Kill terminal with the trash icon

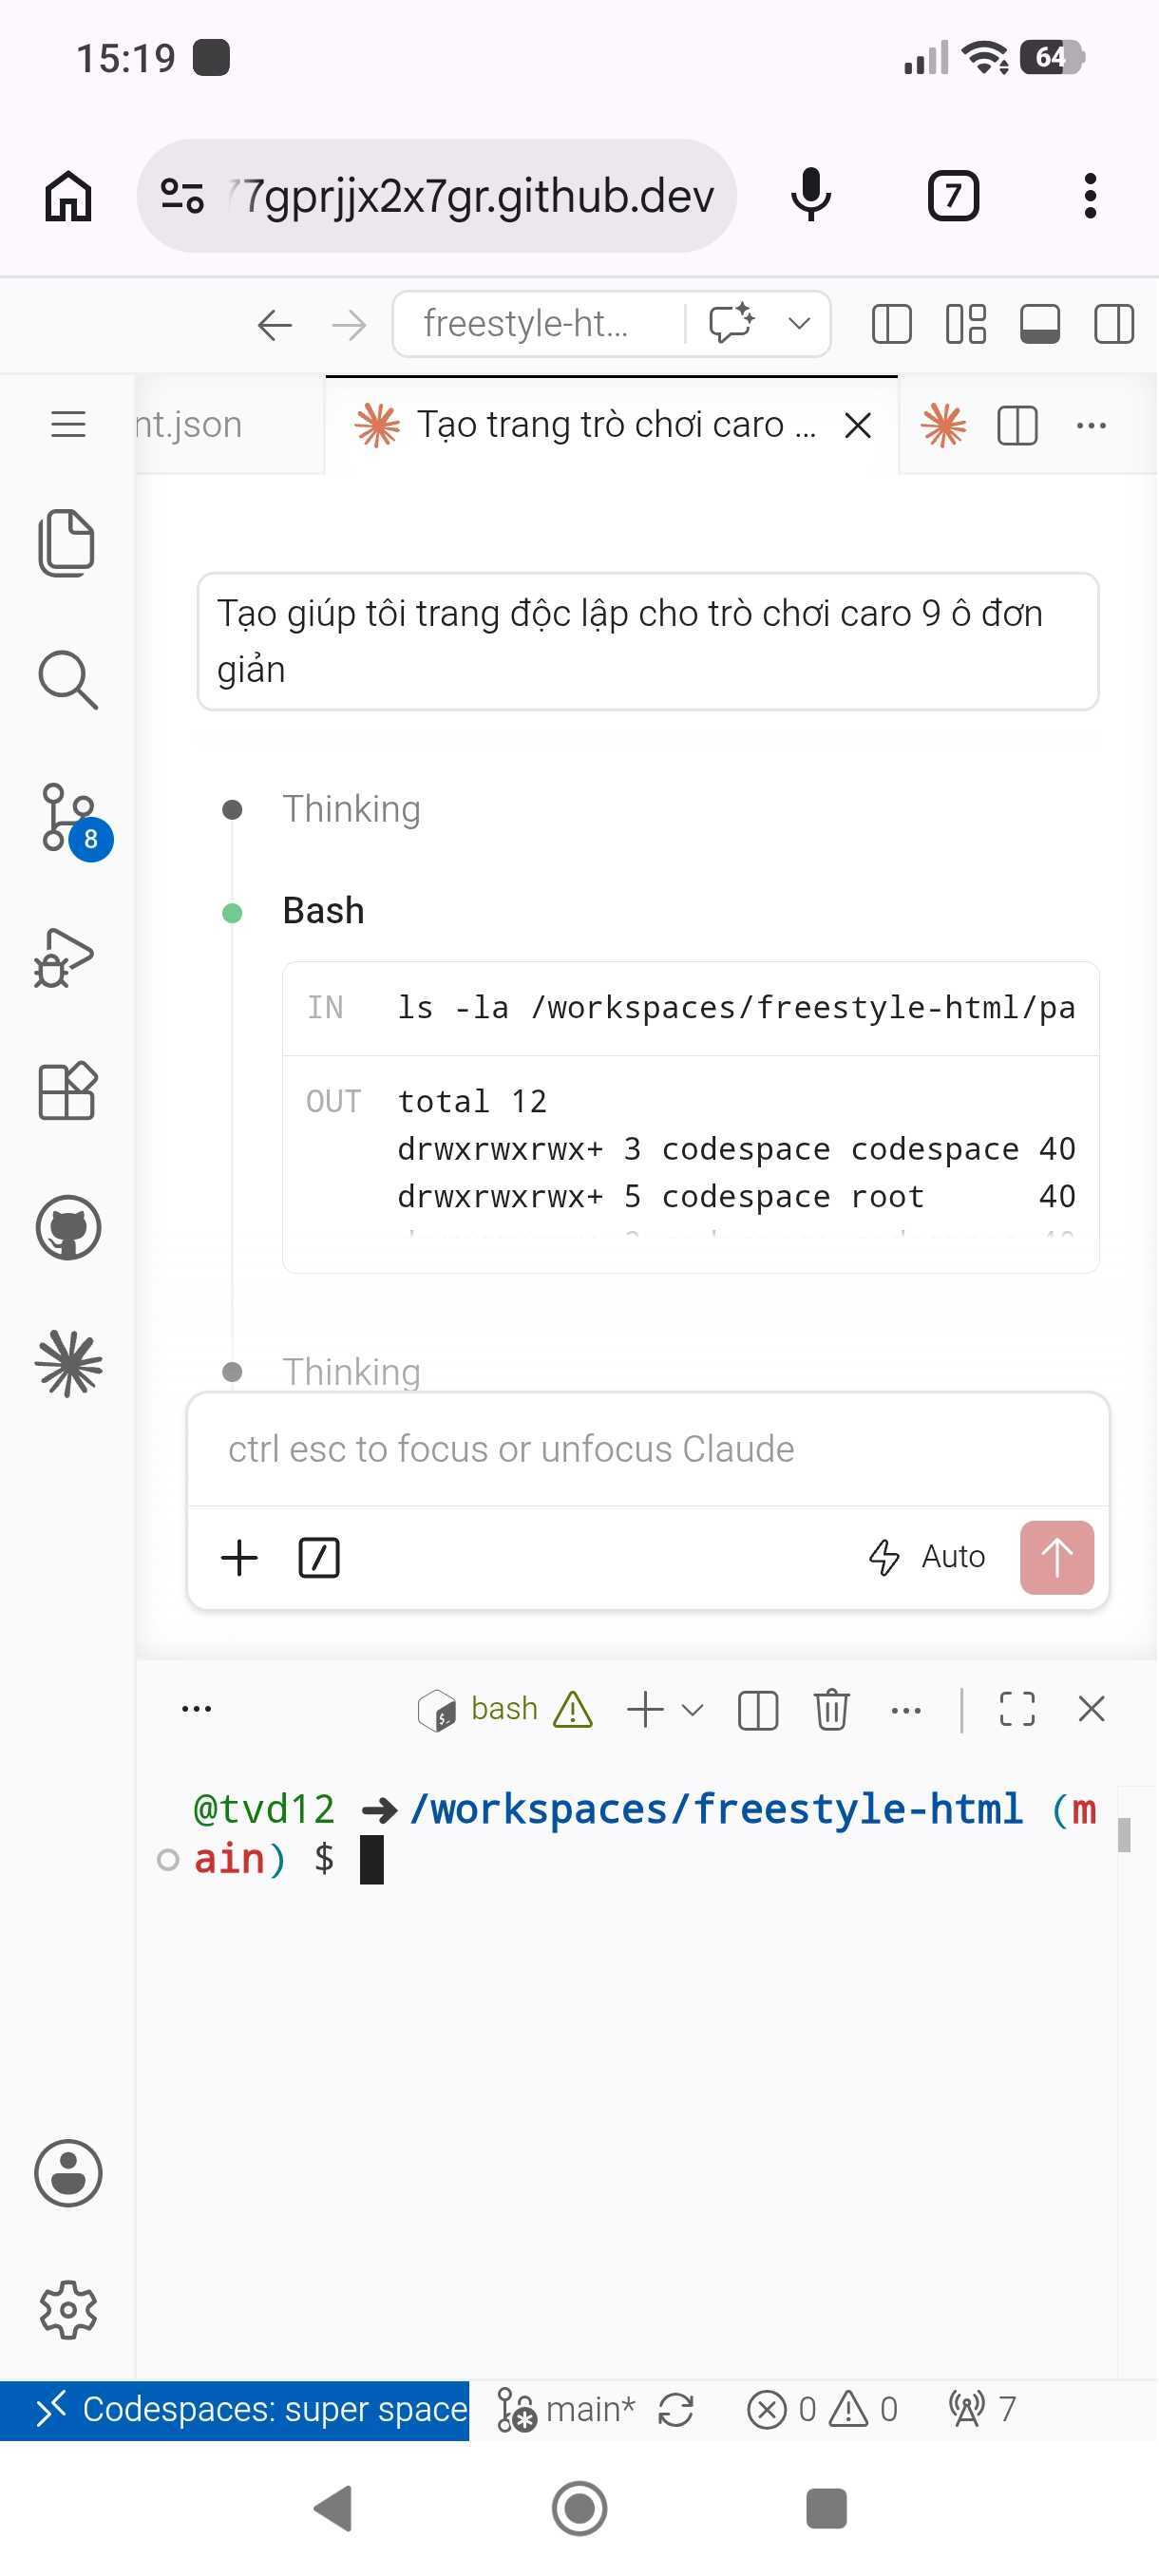pyautogui.click(x=831, y=1709)
